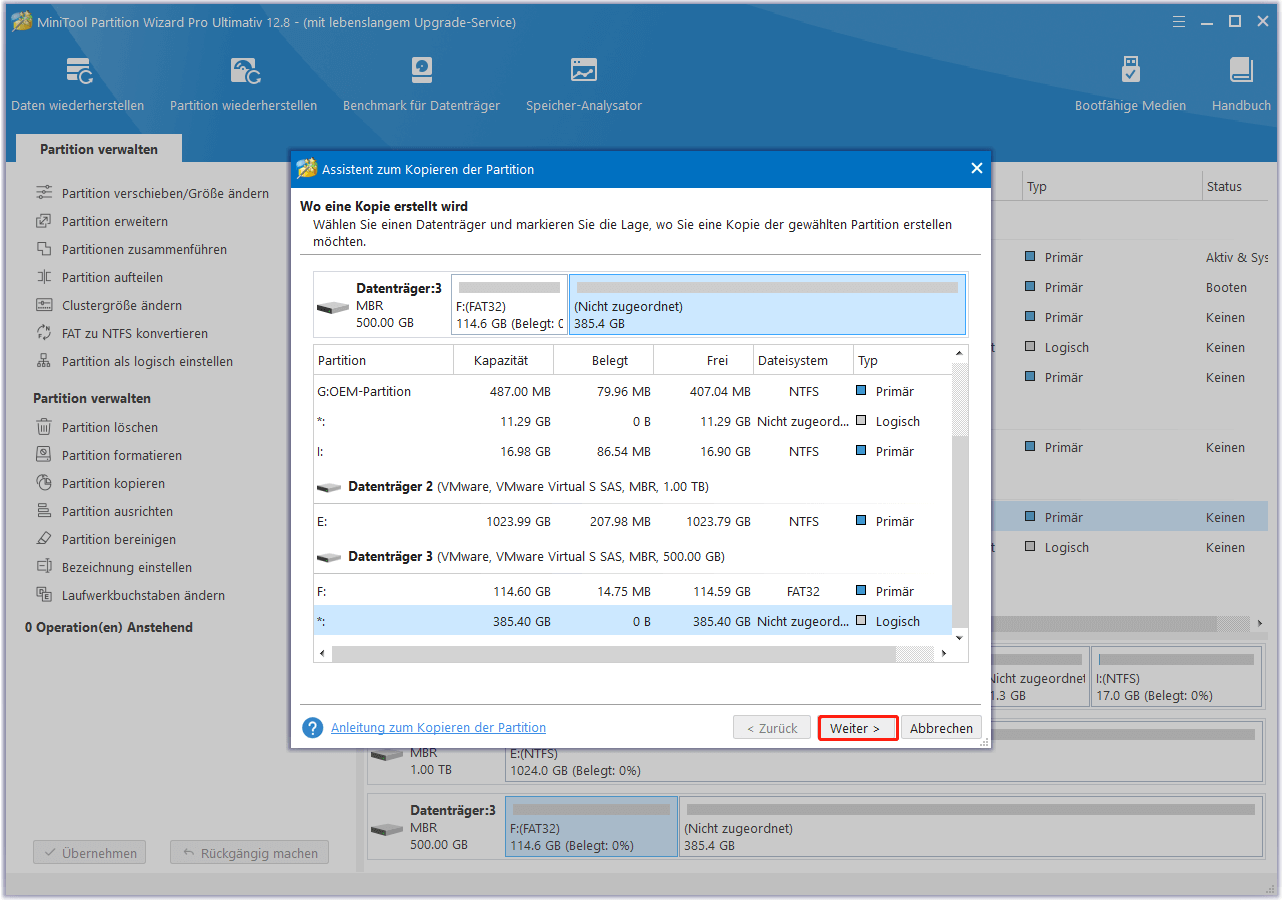This screenshot has height=901, width=1283.
Task: Close the Assistent zum Kopieren dialog
Action: pyautogui.click(x=977, y=169)
